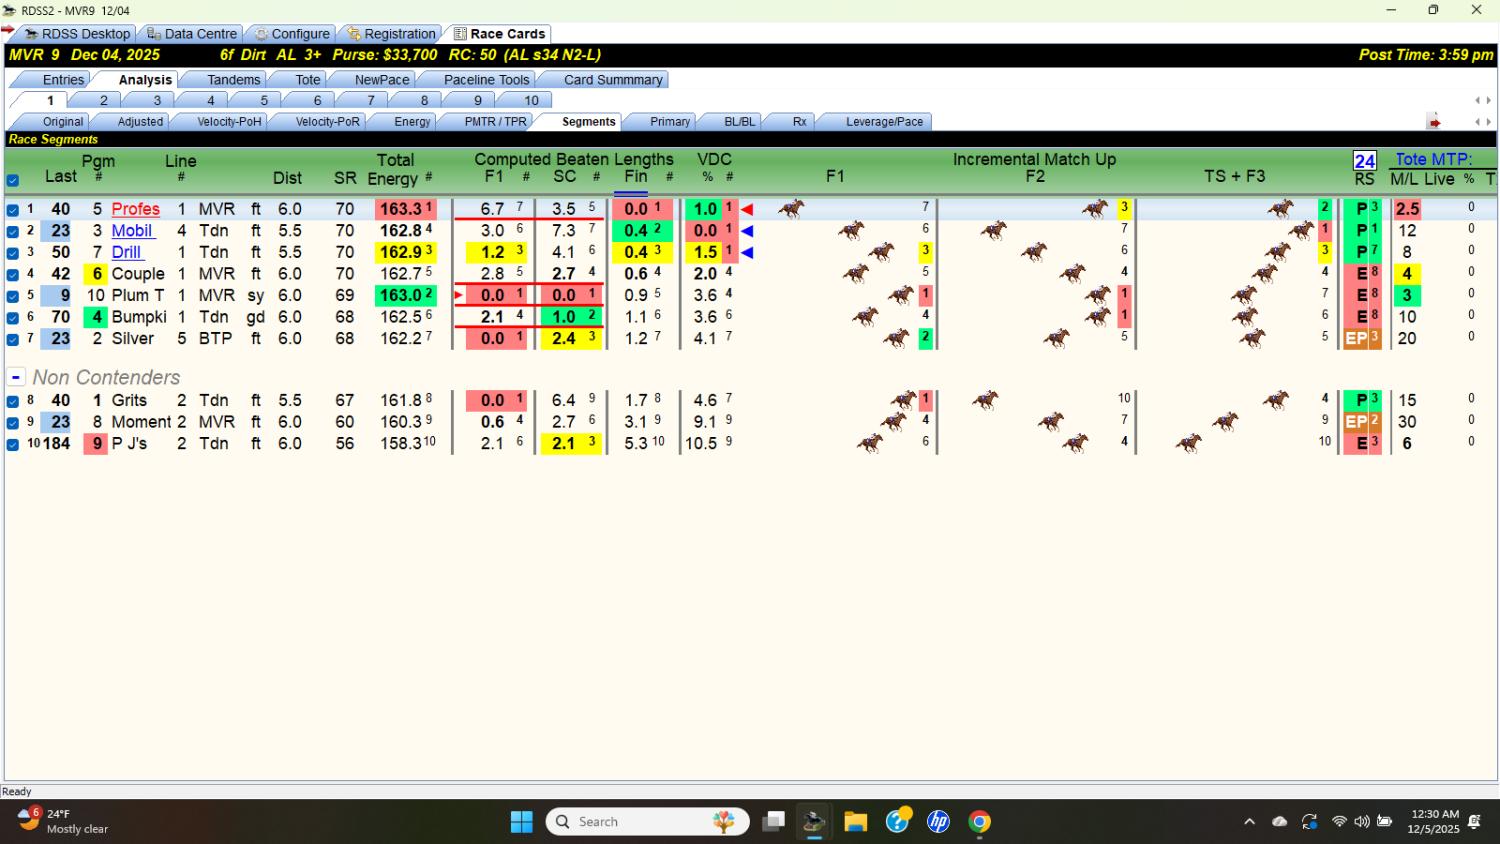Click RDSS app icon on taskbar
Image resolution: width=1500 pixels, height=844 pixels.
coord(814,822)
